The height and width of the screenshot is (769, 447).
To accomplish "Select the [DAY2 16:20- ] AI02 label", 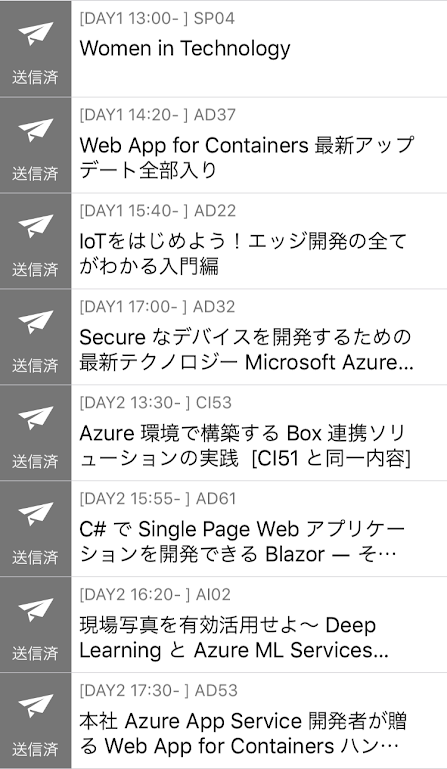I will coord(155,595).
